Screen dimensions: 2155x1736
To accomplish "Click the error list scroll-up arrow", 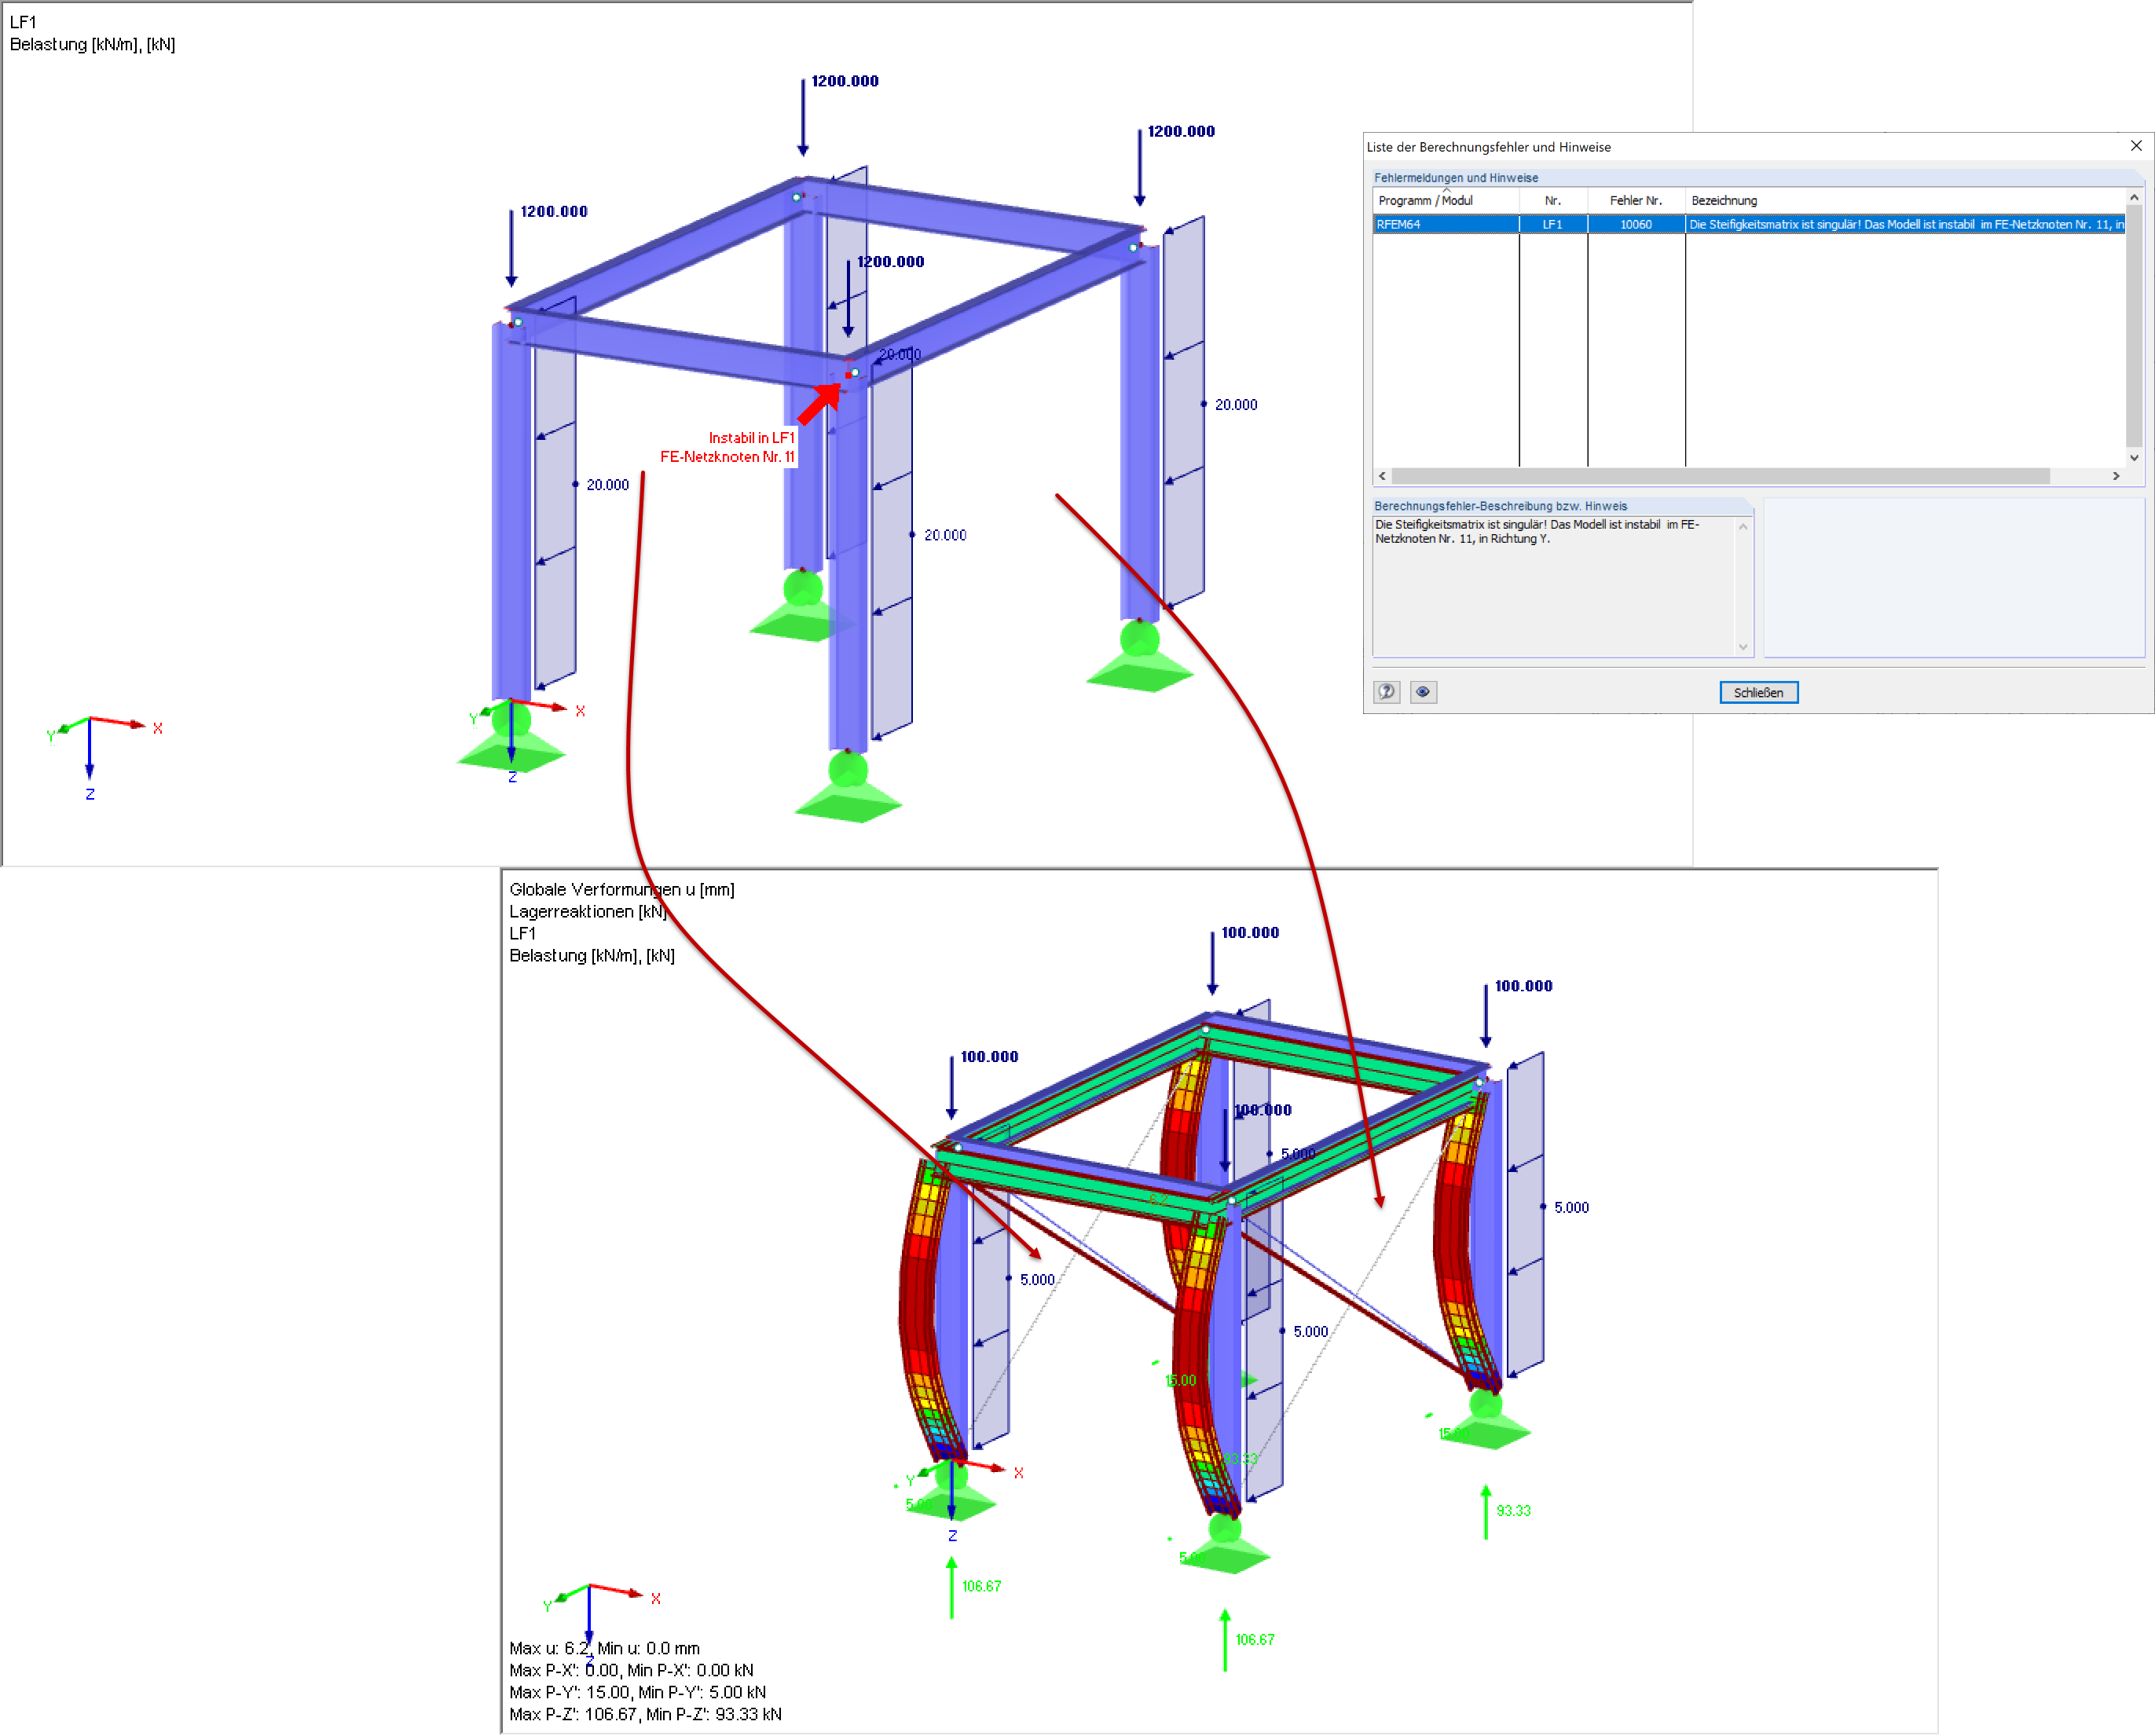I will 2134,198.
